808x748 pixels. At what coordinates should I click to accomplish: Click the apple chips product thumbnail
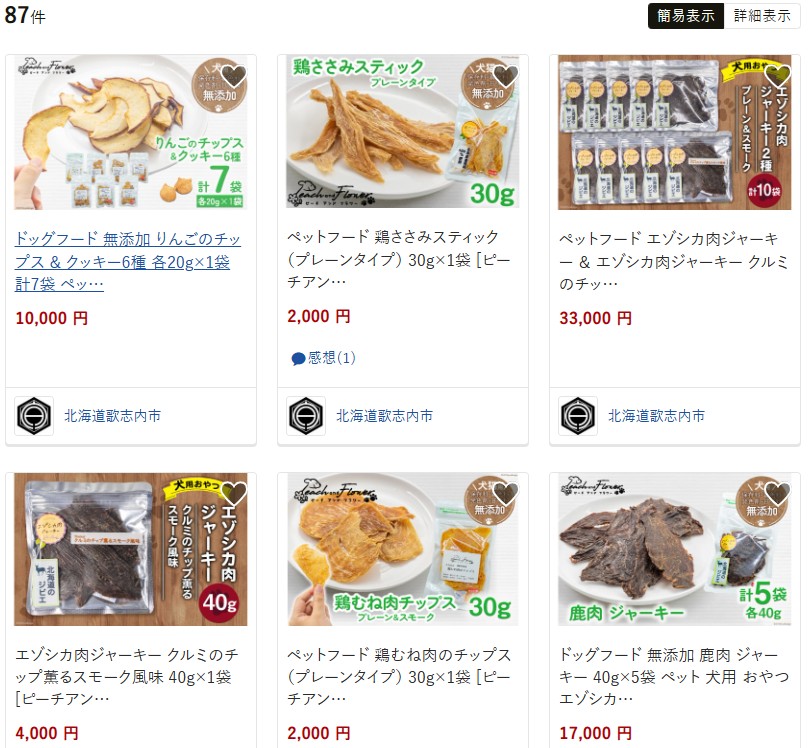pos(131,132)
